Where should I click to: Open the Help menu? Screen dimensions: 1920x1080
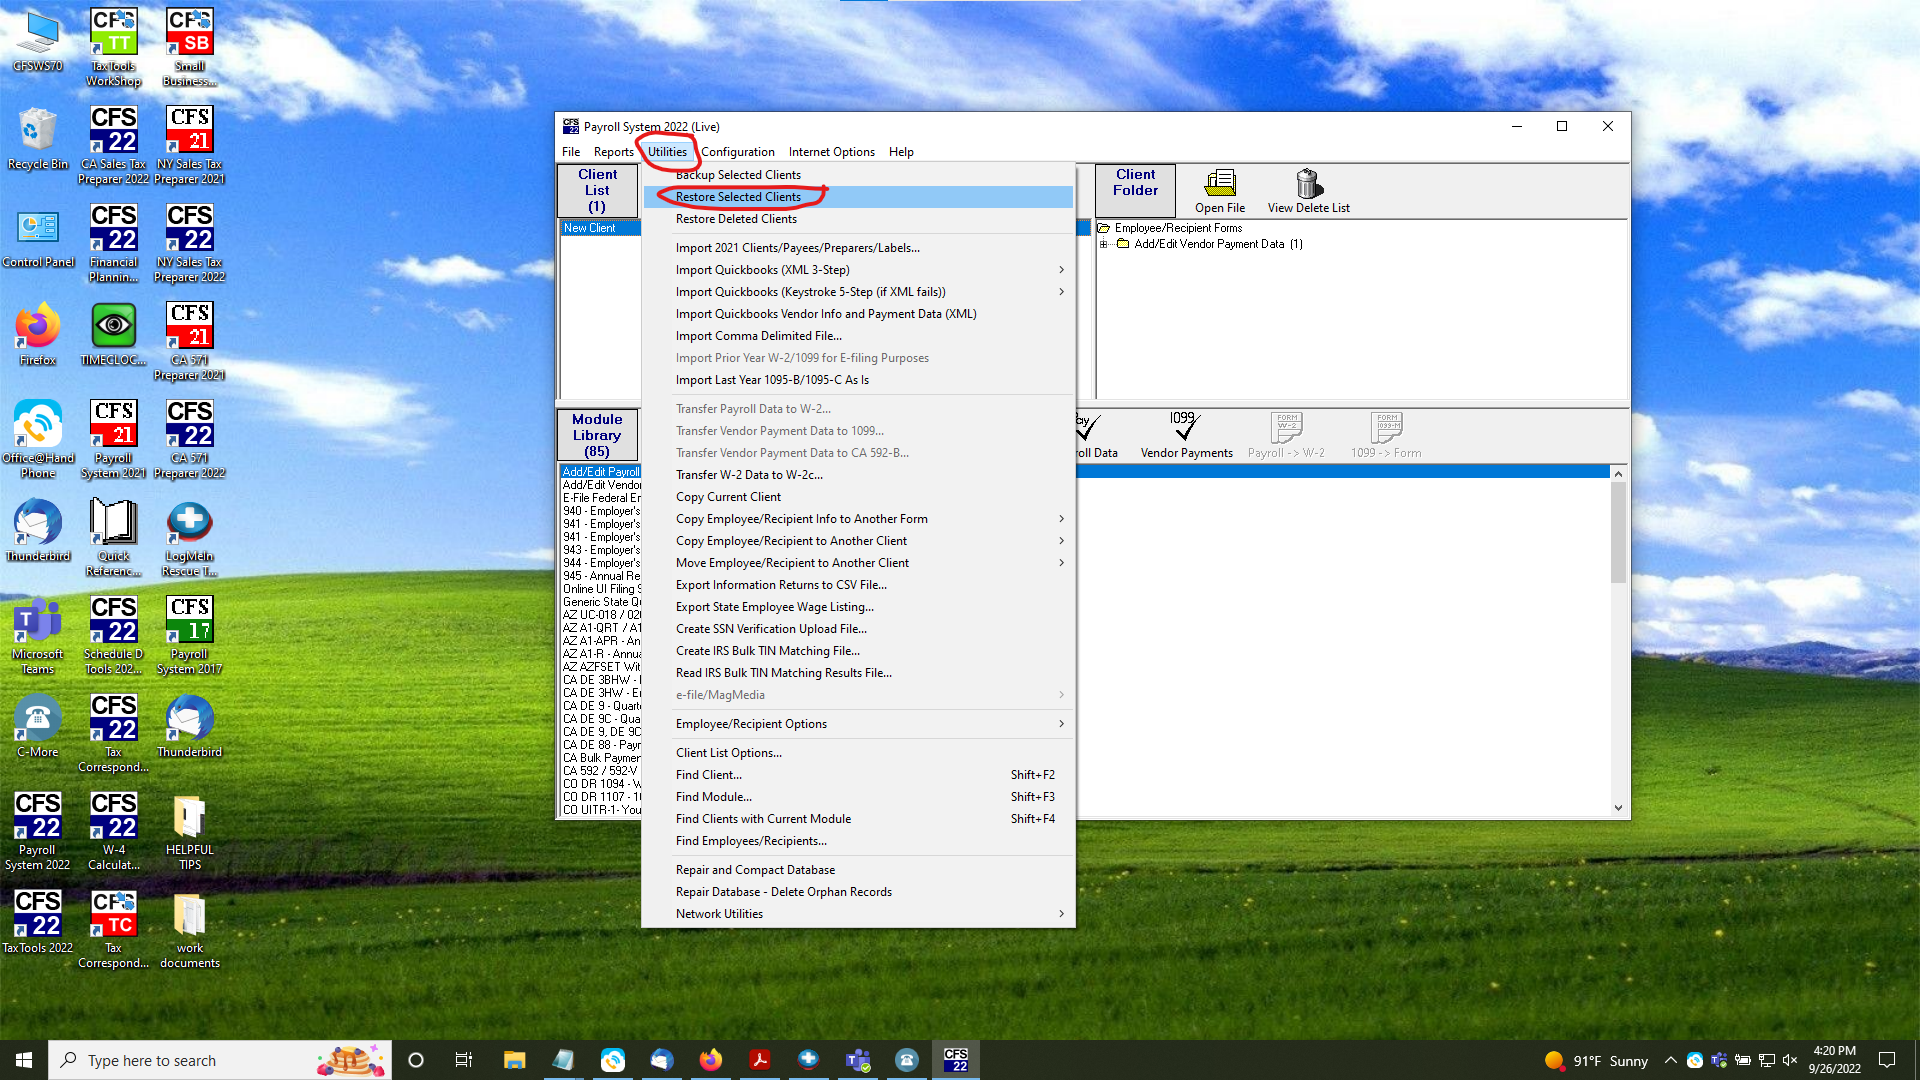pos(901,152)
